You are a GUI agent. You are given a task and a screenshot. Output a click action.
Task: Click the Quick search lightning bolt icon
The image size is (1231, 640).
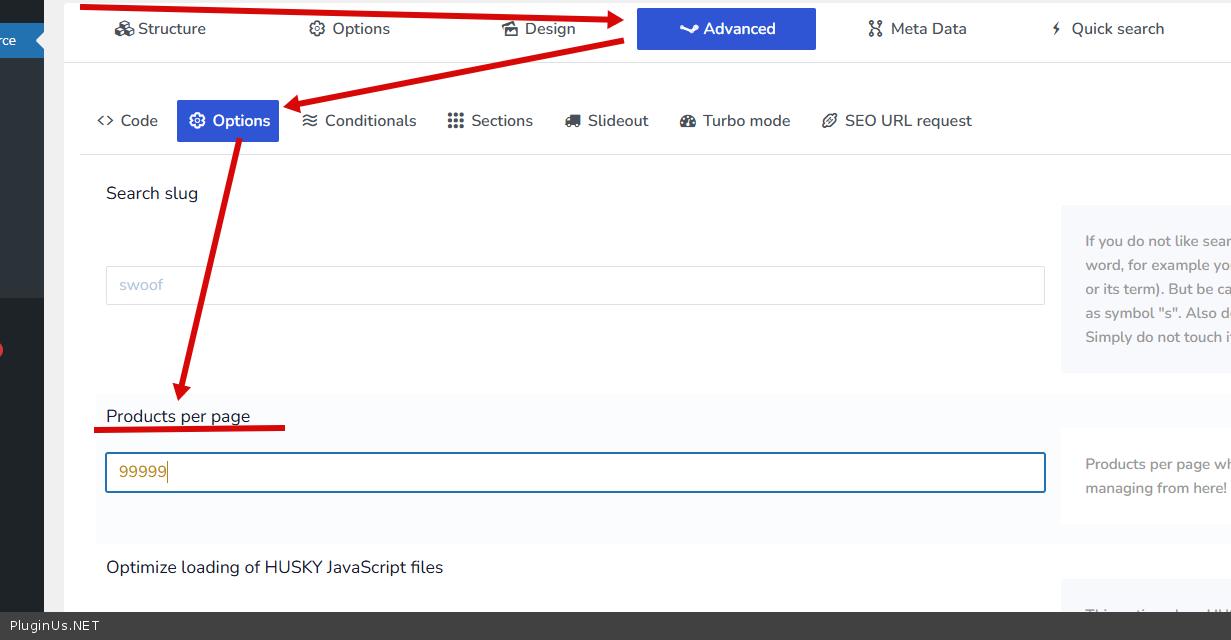pyautogui.click(x=1056, y=29)
